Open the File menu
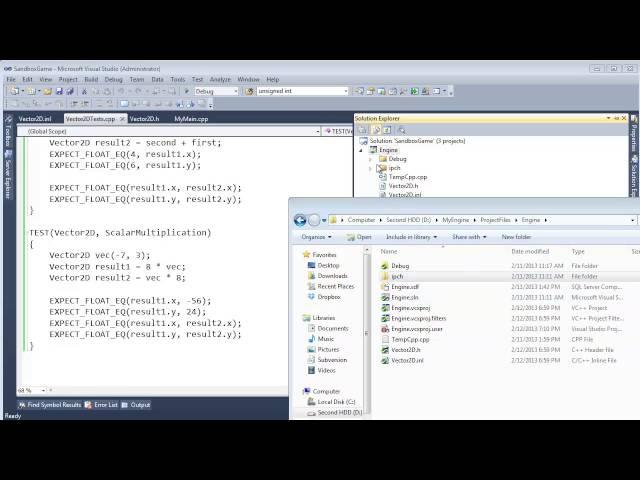The width and height of the screenshot is (640, 480). point(11,79)
